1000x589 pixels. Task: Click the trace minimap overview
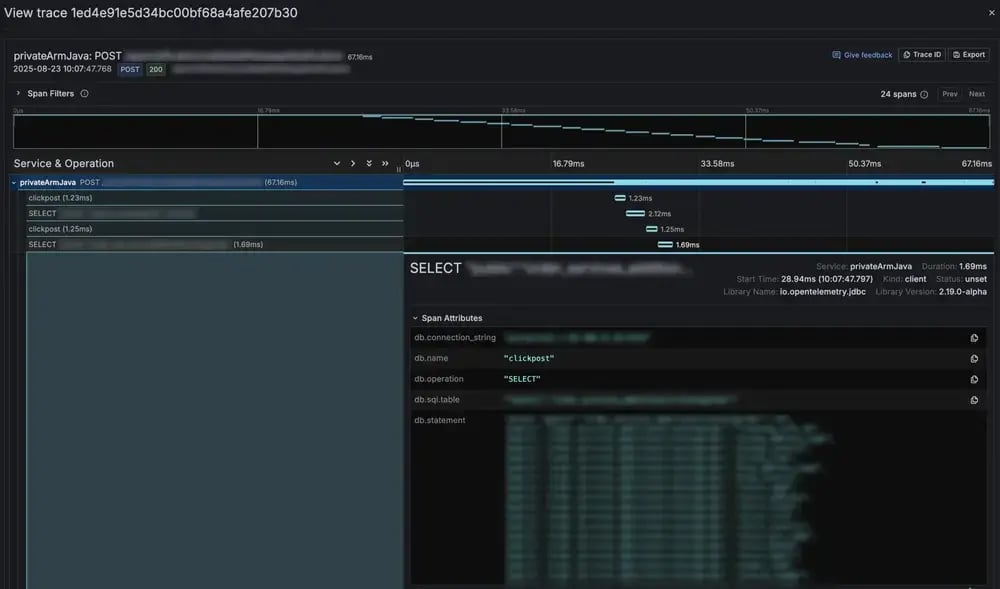coord(501,131)
